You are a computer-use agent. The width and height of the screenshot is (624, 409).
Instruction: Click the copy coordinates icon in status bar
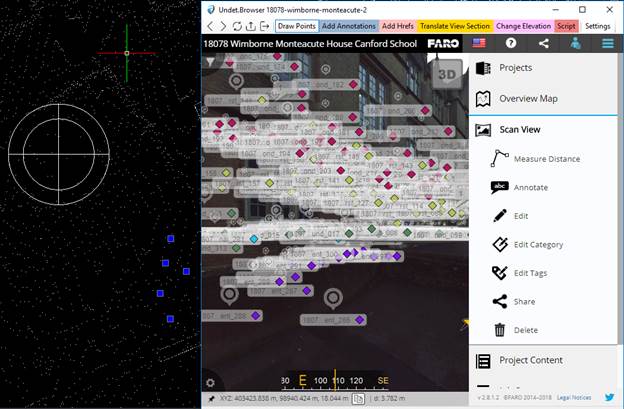(358, 399)
